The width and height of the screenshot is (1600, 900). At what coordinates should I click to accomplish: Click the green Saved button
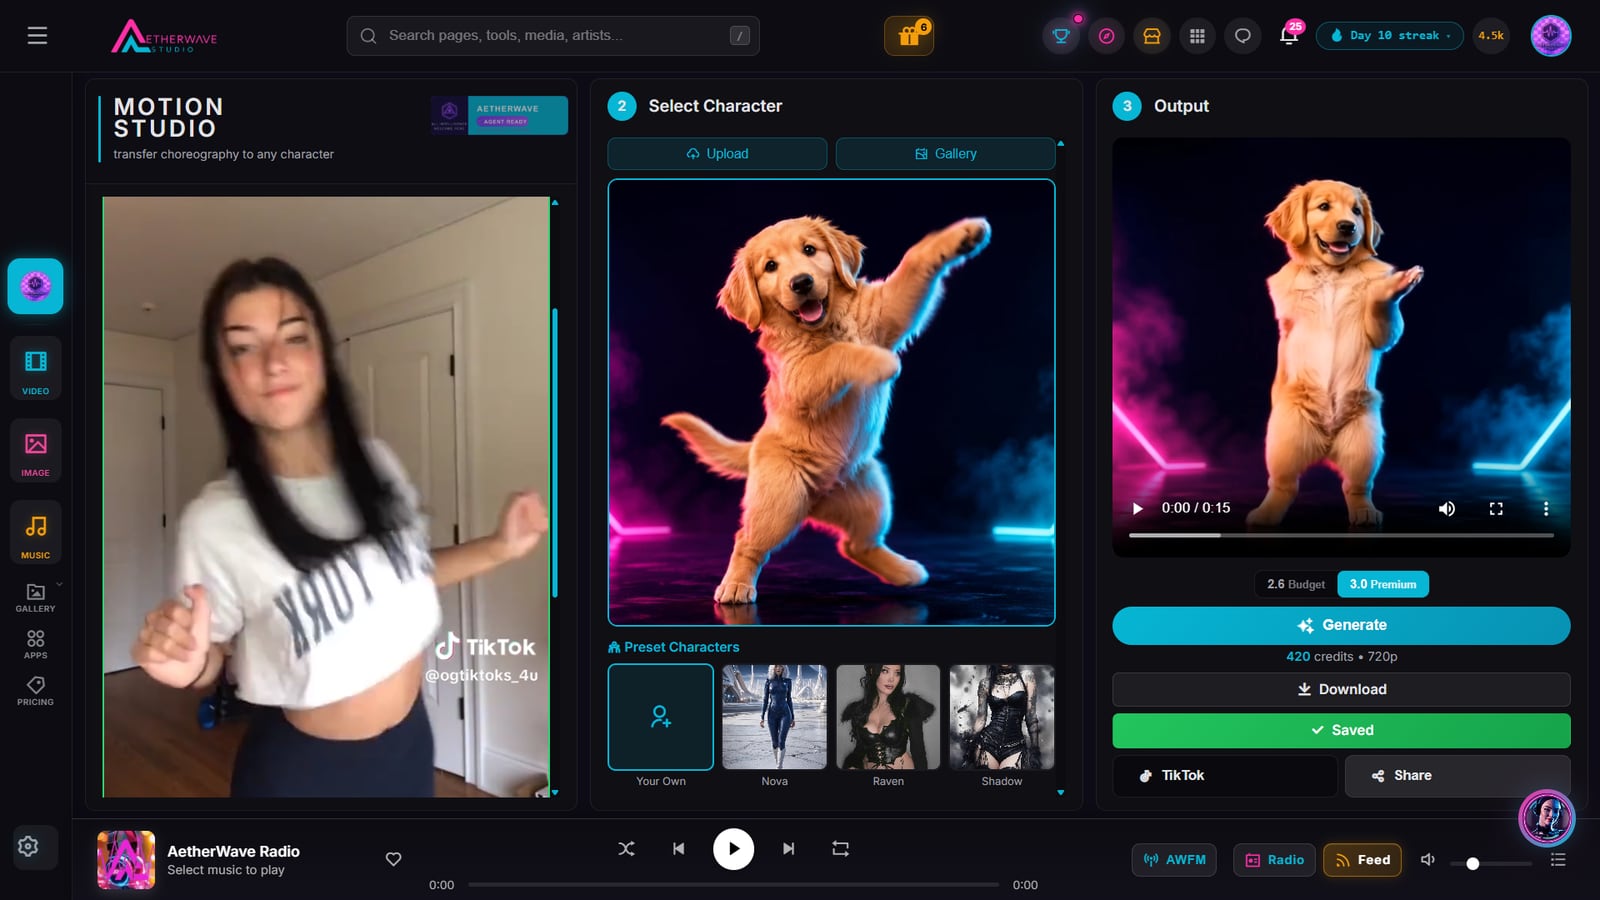(1341, 731)
